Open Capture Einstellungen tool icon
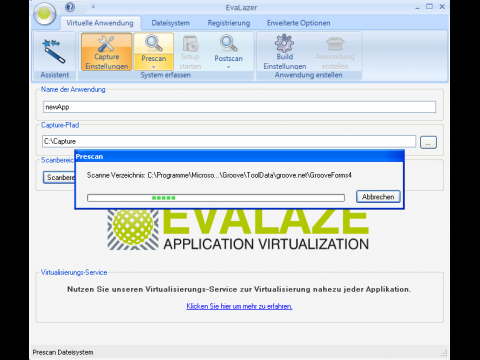This screenshot has width=480, height=360. click(x=106, y=52)
